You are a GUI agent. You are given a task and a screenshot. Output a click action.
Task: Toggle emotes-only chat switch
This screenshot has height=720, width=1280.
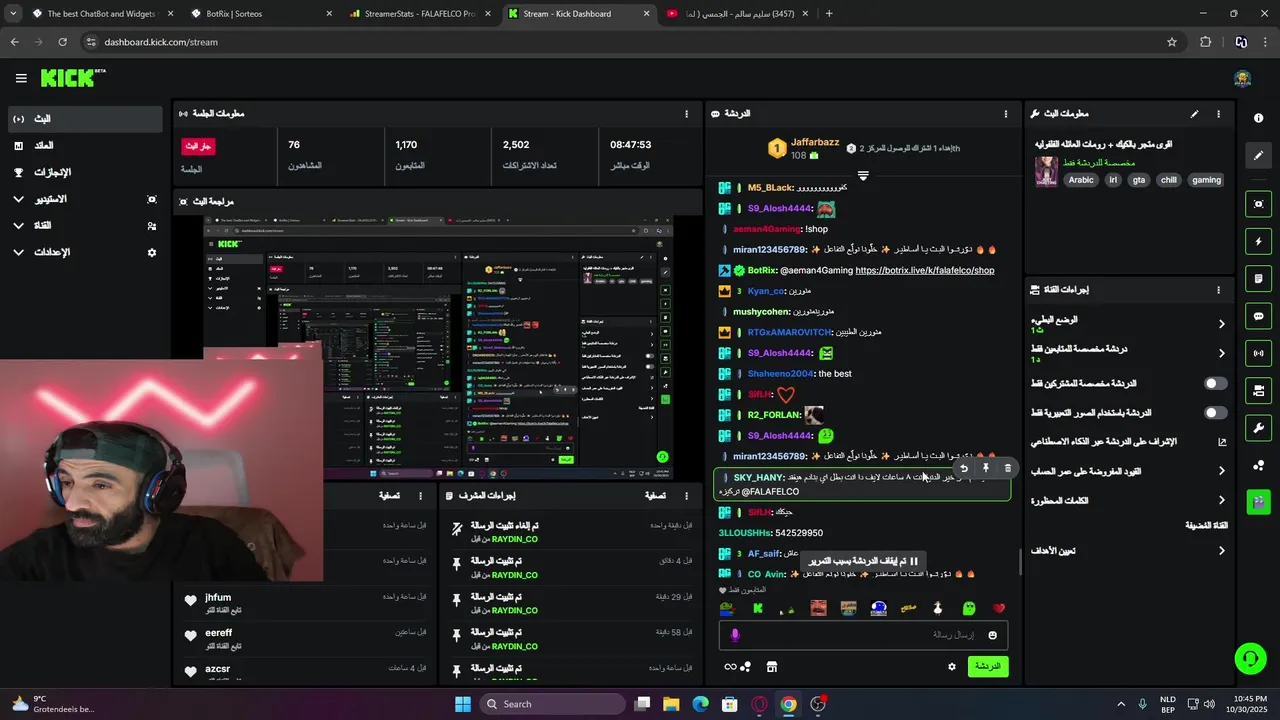1216,413
